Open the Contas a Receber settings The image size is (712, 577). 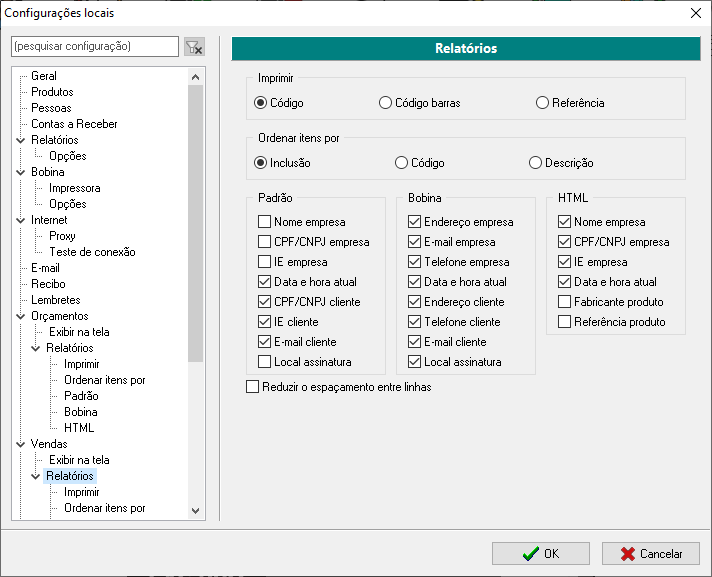[x=73, y=124]
